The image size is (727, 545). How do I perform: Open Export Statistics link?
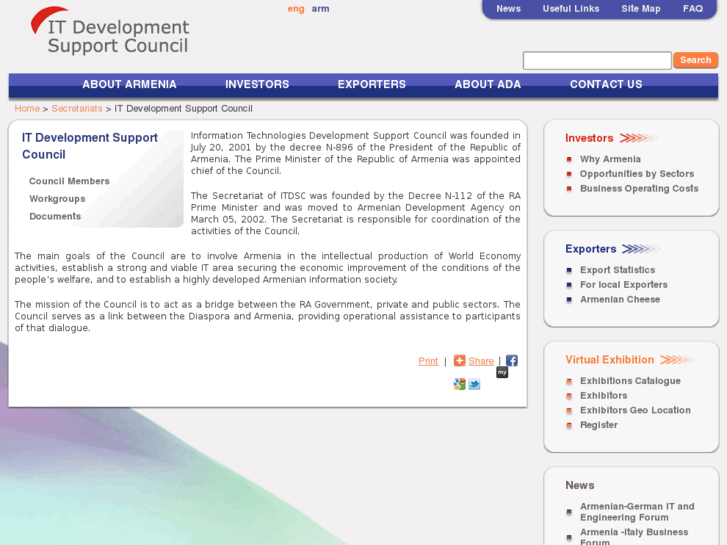618,270
